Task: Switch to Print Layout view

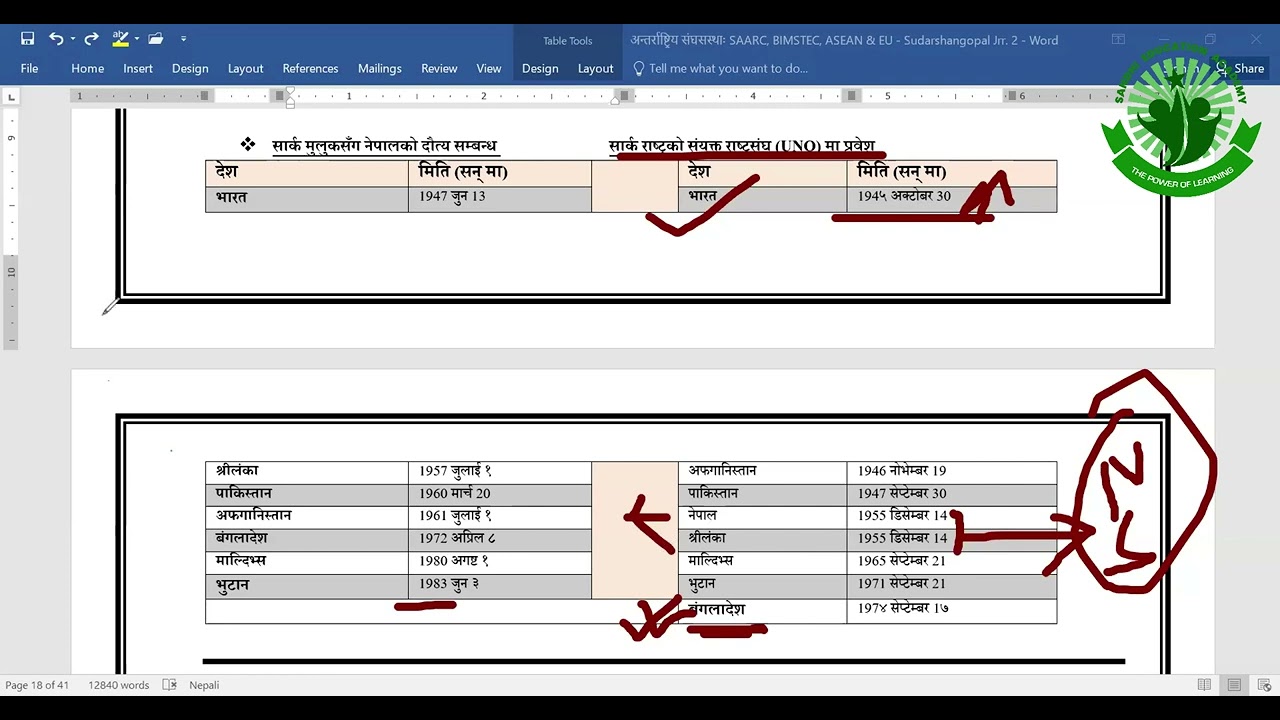Action: point(1234,685)
